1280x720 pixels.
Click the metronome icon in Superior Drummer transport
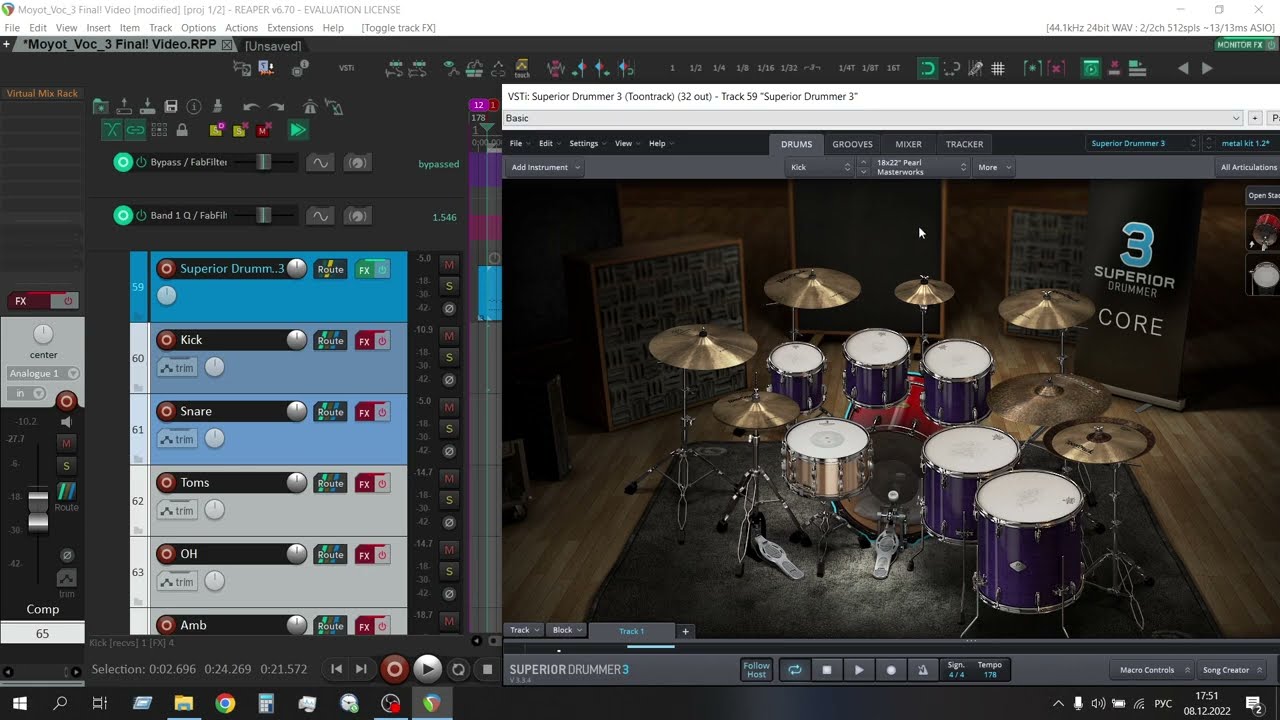pos(923,670)
